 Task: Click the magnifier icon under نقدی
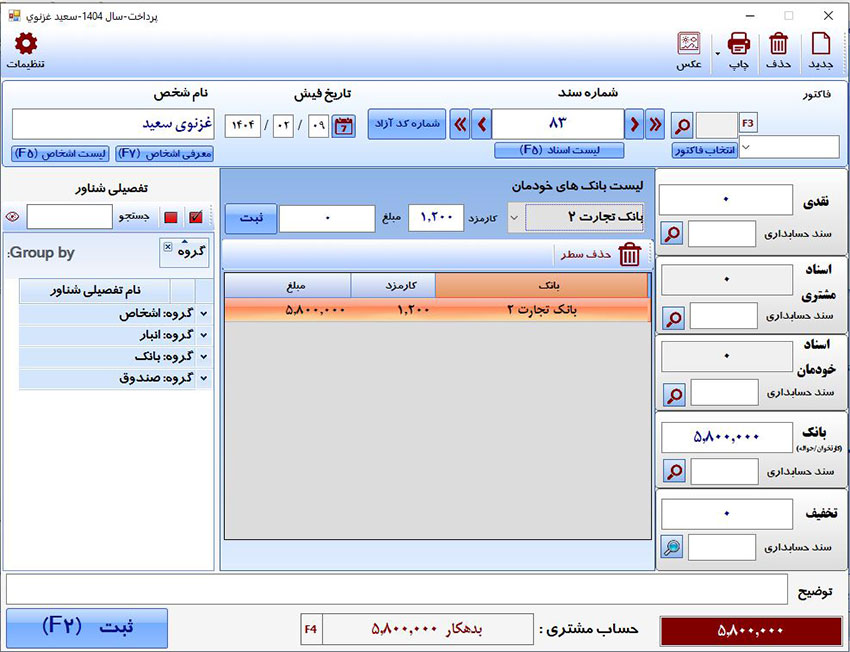pyautogui.click(x=672, y=234)
